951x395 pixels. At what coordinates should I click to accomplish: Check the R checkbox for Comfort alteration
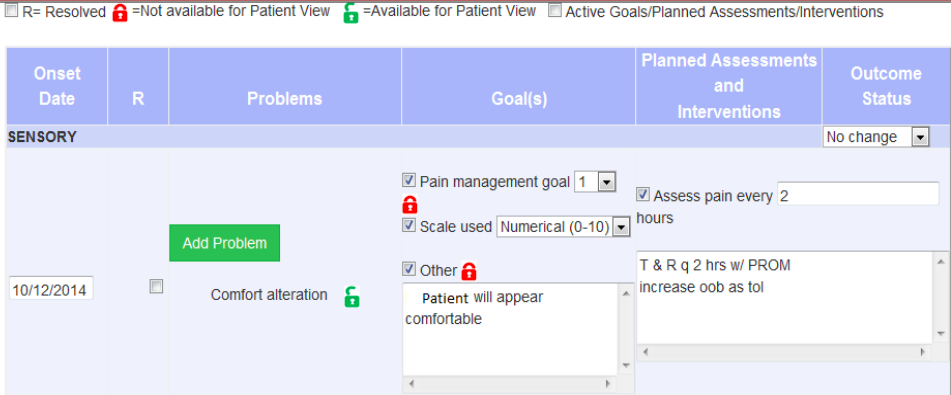156,287
